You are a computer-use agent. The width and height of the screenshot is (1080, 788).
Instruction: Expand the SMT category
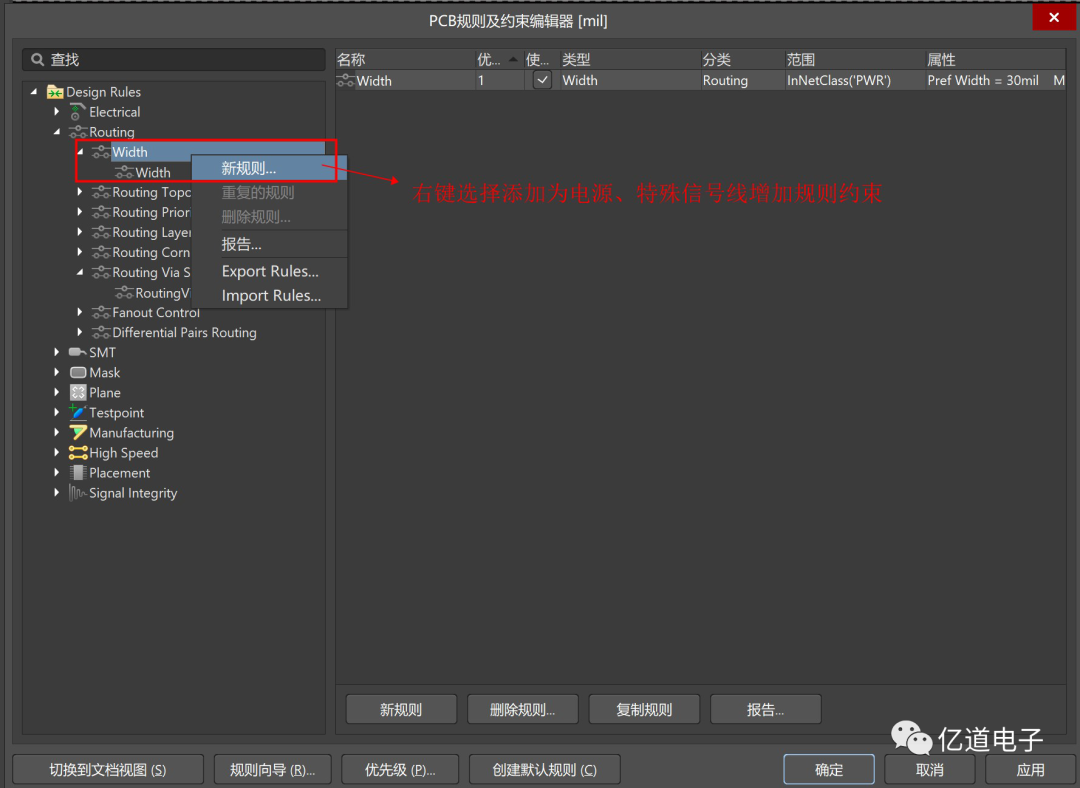tap(57, 352)
